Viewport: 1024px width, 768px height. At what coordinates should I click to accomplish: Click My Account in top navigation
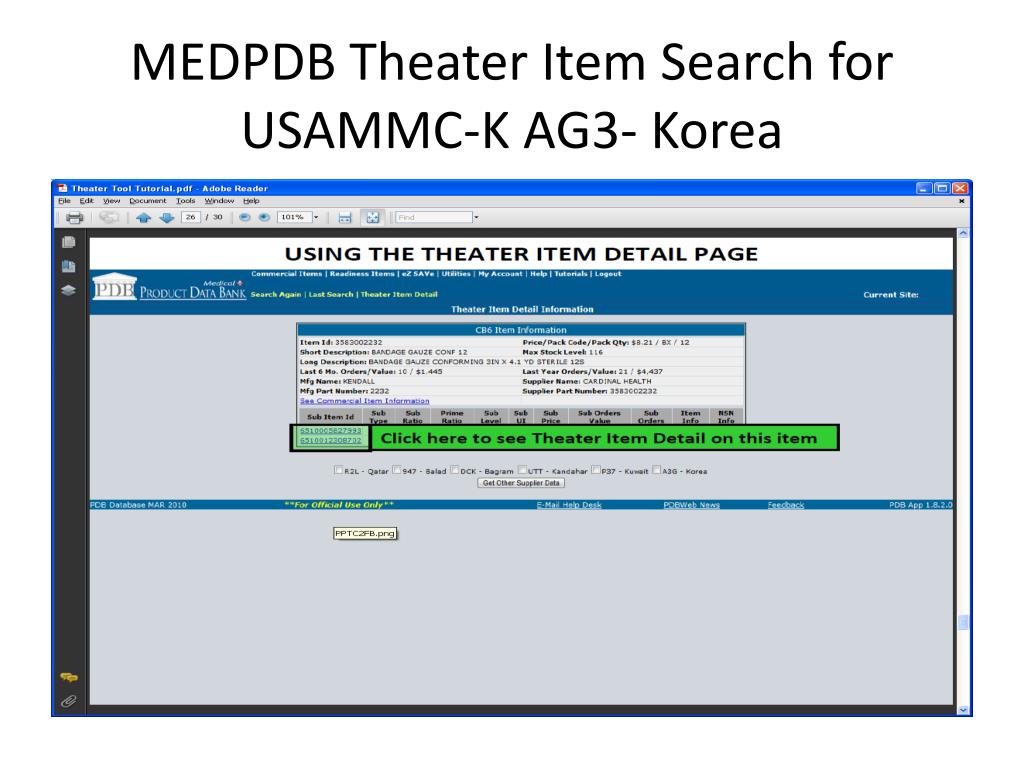tap(500, 274)
